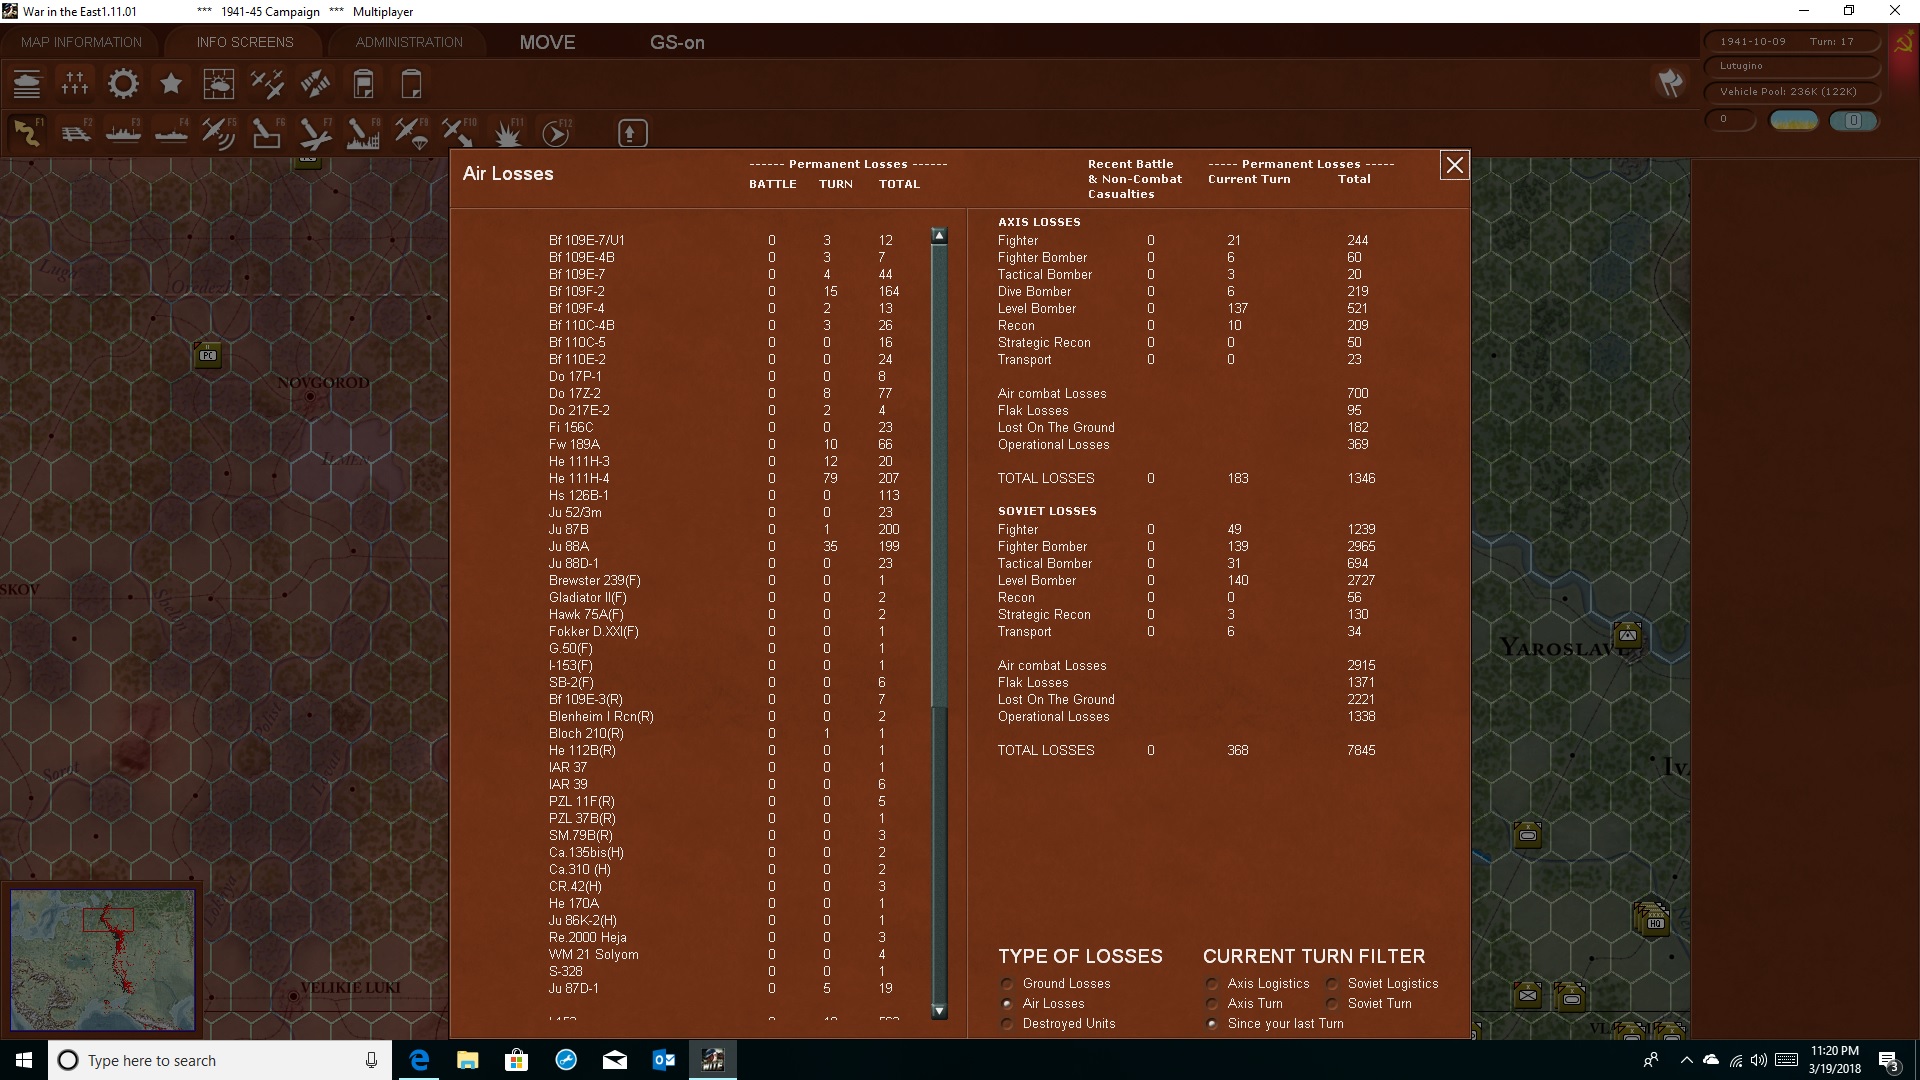Click the Ju 87B aircraft row
Screen dimensions: 1920x1080
click(724, 530)
